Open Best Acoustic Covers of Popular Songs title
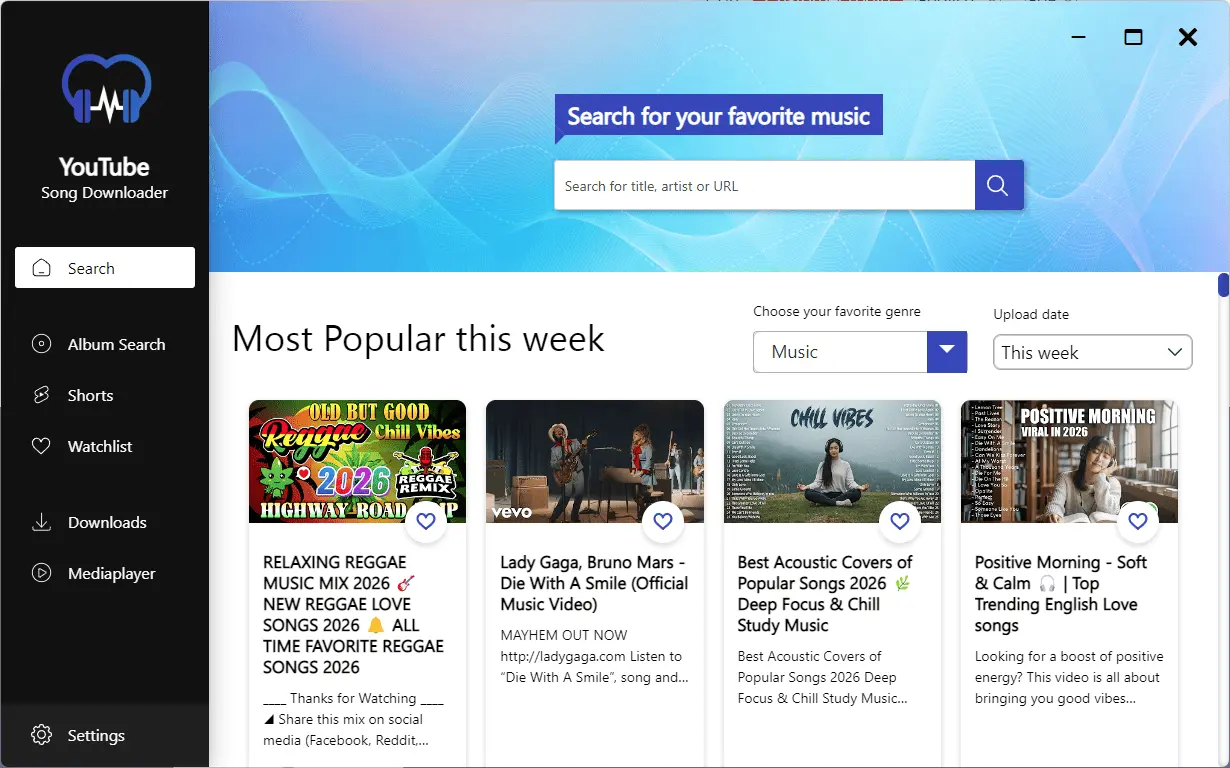Viewport: 1230px width, 768px height. click(x=827, y=594)
